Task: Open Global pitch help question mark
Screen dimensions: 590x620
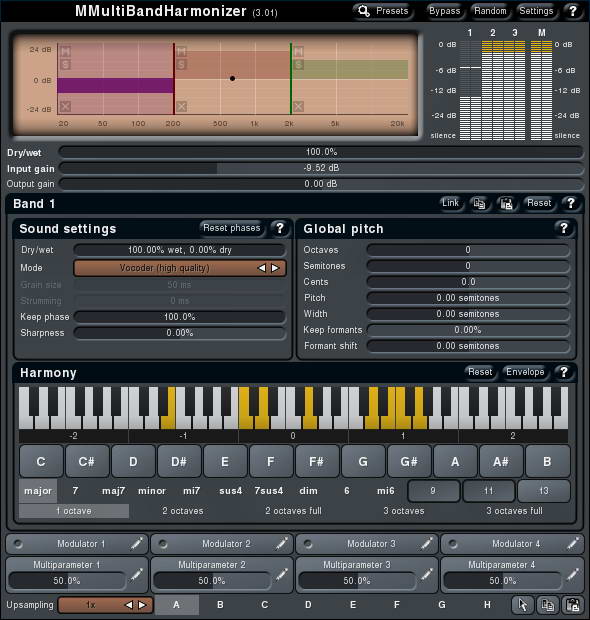Action: coord(564,229)
